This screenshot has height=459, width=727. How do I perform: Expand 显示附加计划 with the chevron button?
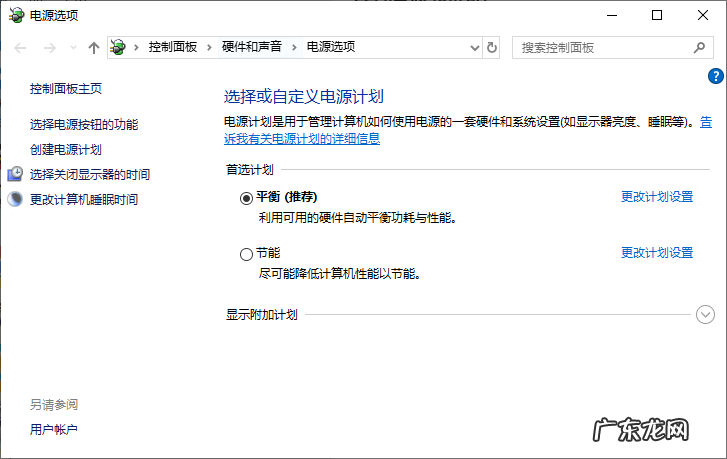pos(705,314)
